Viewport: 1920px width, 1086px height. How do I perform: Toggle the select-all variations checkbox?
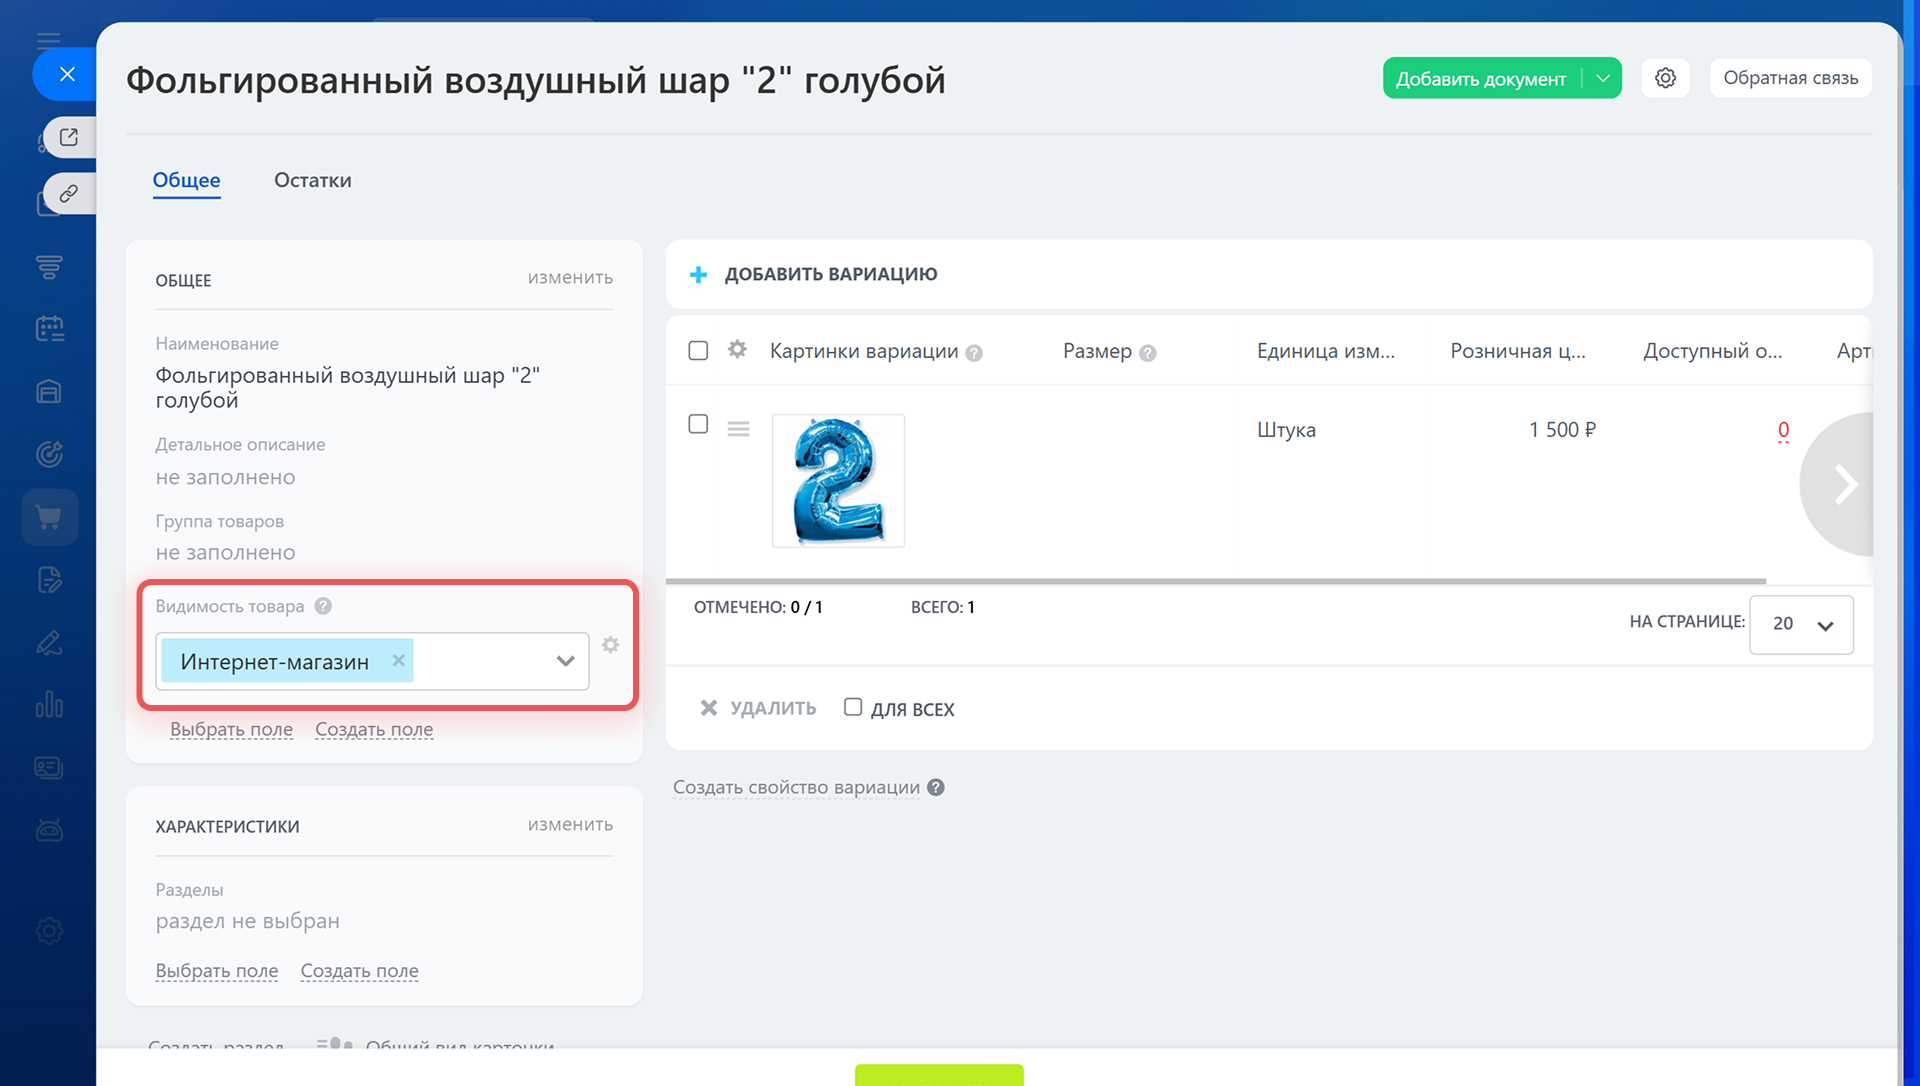(x=698, y=351)
